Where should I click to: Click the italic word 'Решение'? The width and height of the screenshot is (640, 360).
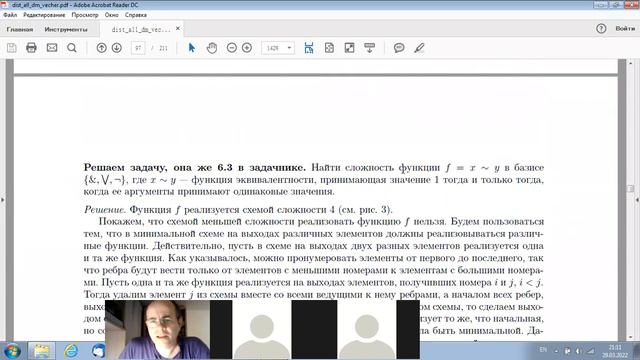tap(104, 209)
